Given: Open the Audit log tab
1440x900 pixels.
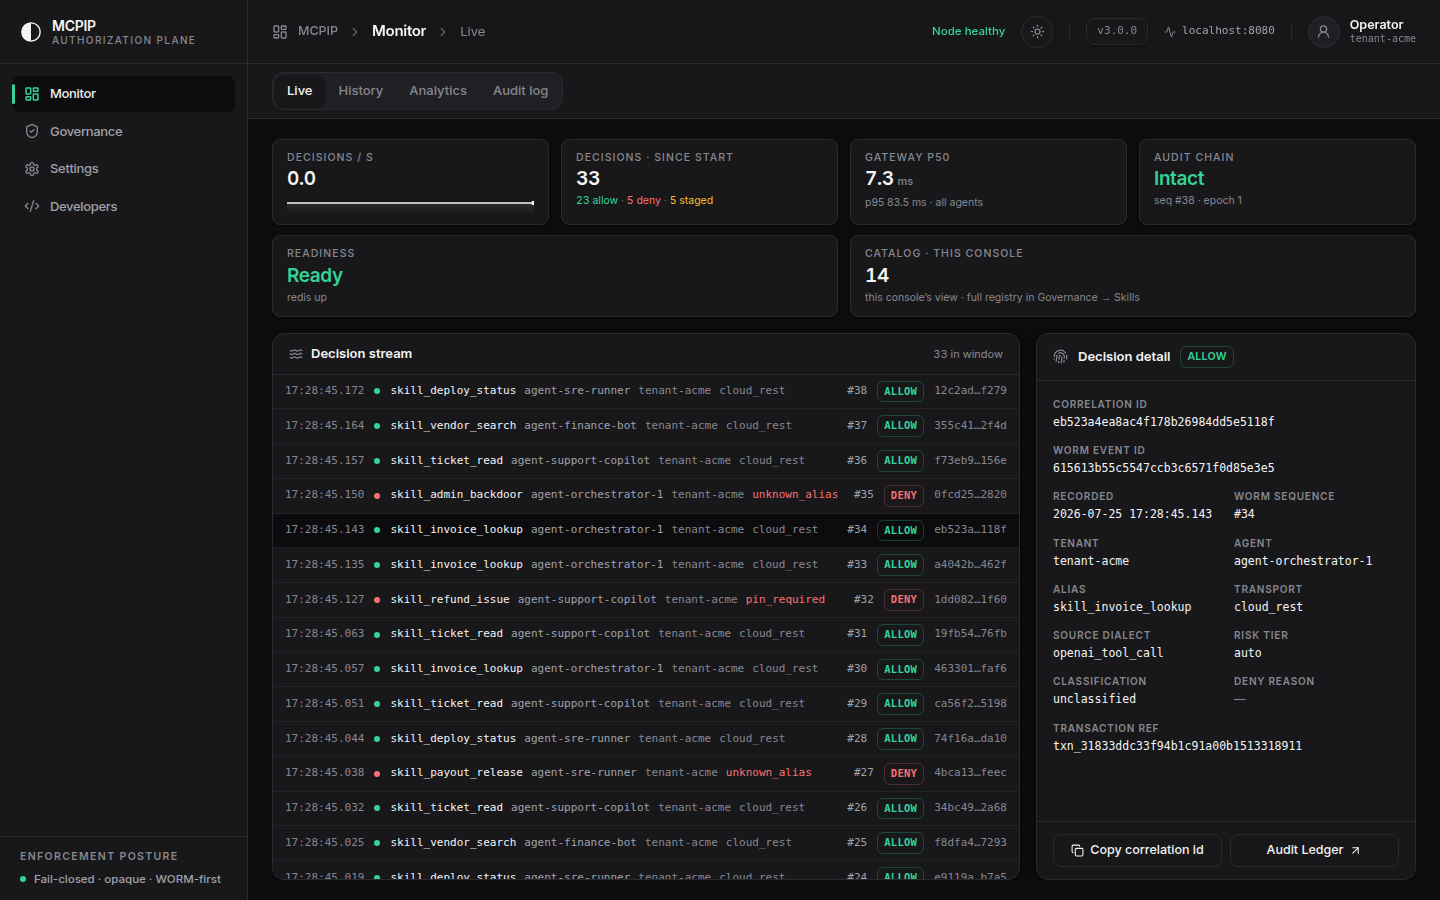Looking at the screenshot, I should pyautogui.click(x=520, y=91).
